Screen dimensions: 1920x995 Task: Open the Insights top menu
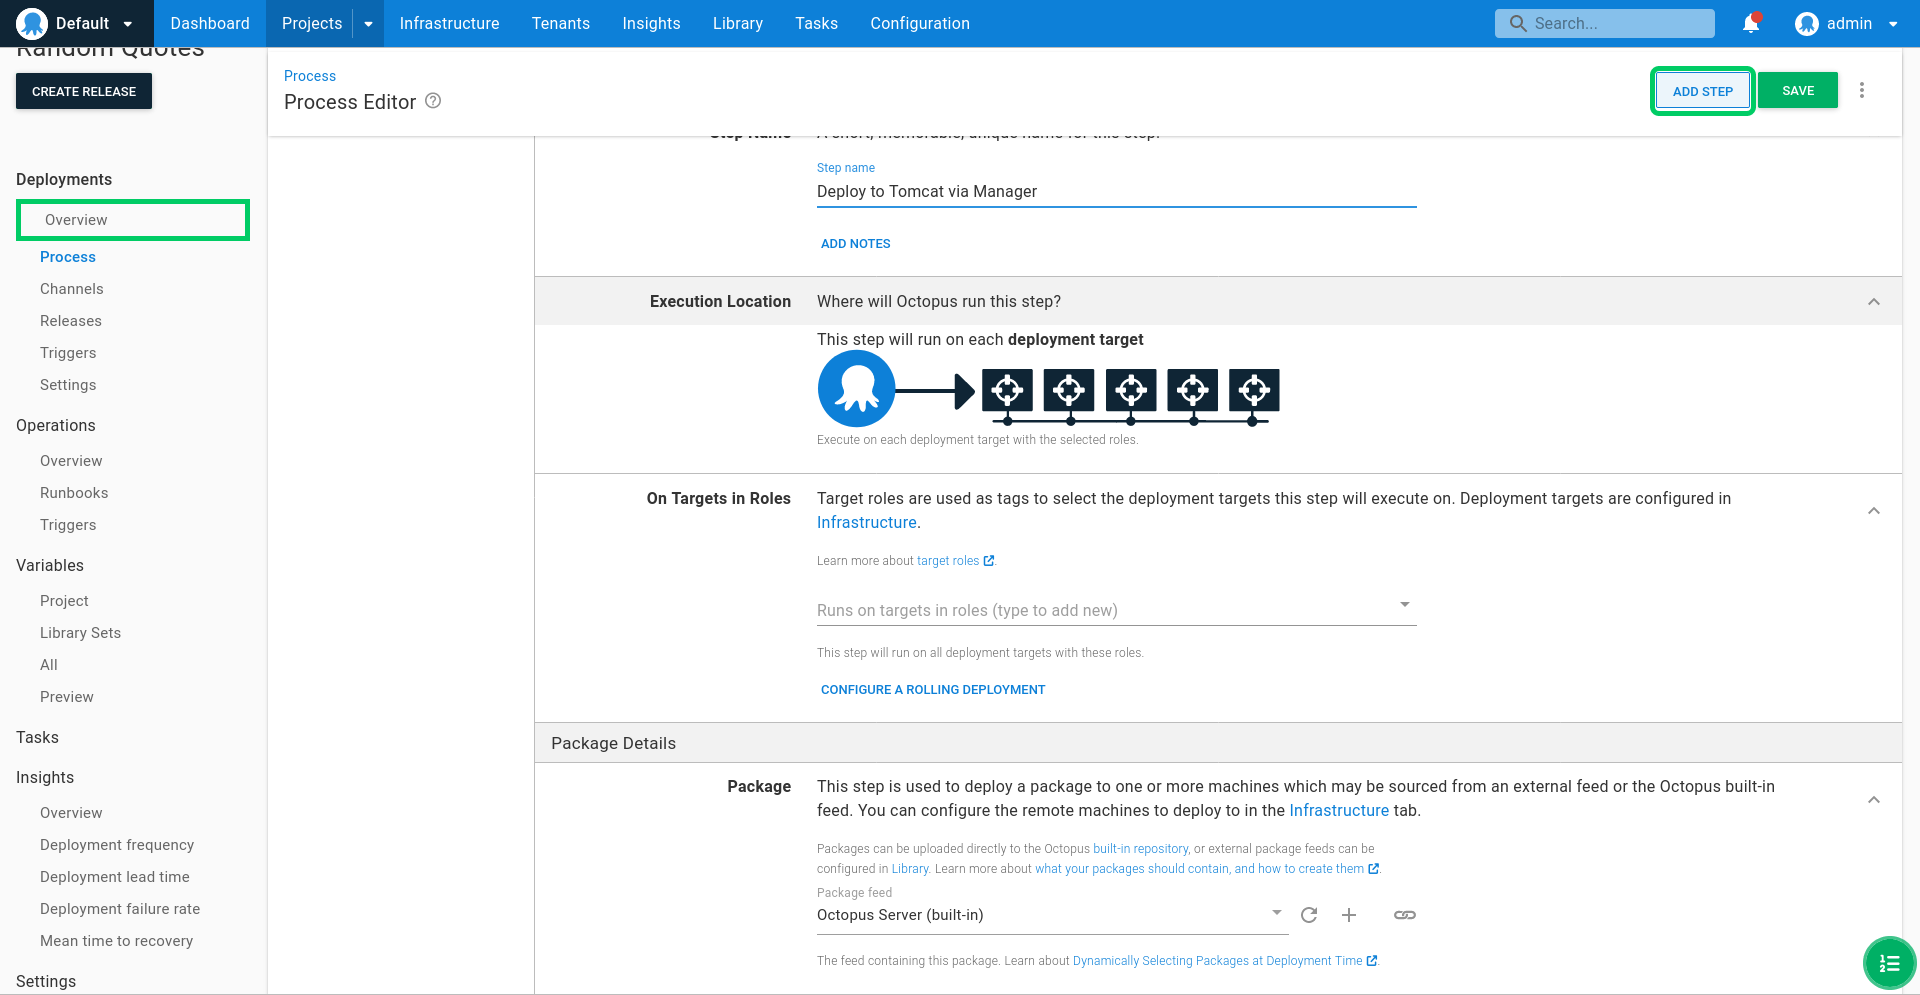(x=651, y=23)
